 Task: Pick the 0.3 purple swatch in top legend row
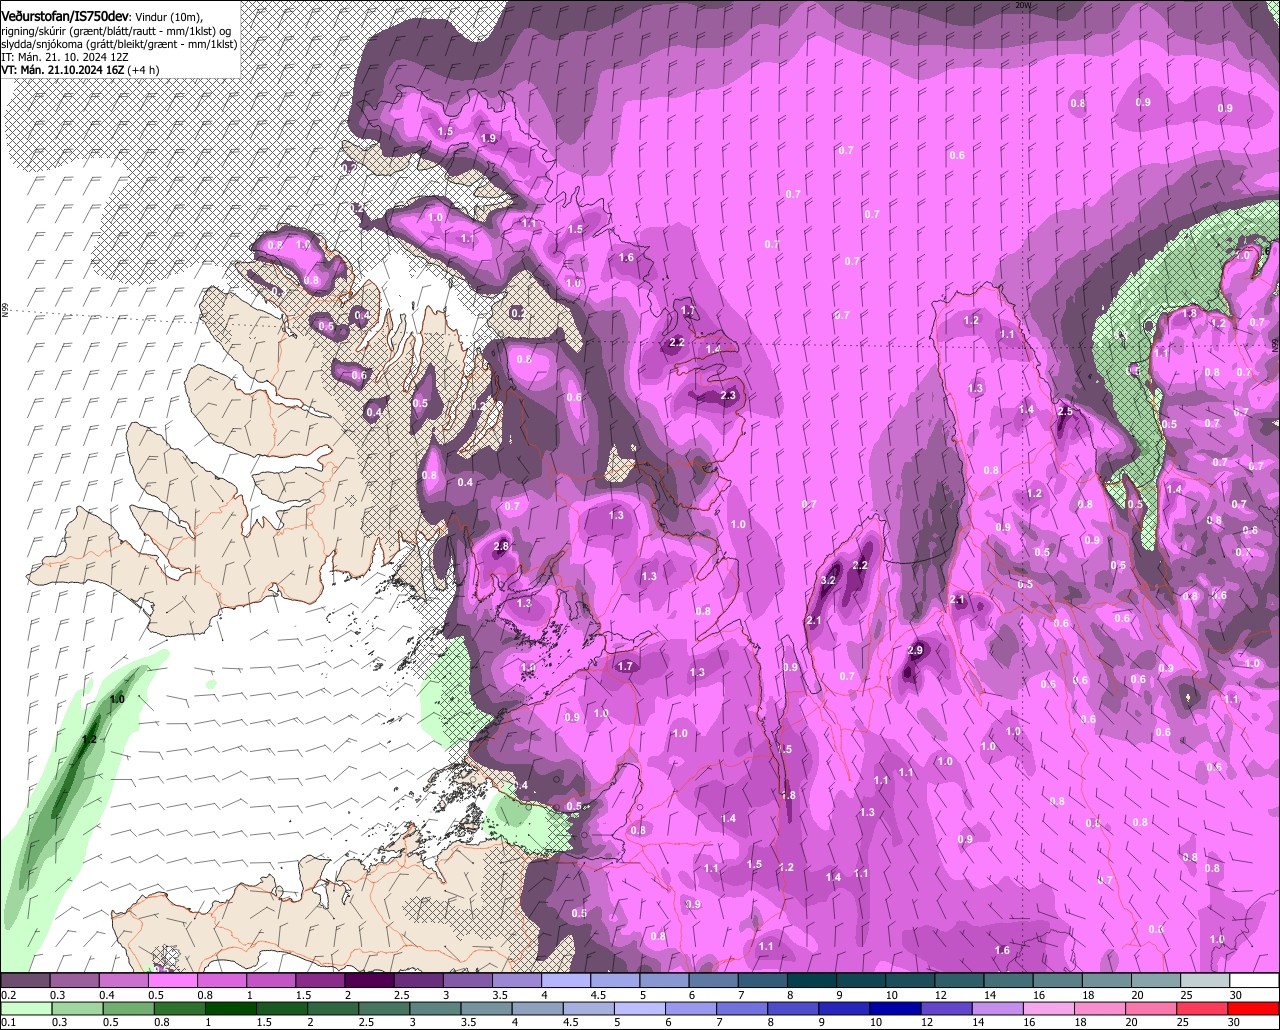pyautogui.click(x=74, y=981)
